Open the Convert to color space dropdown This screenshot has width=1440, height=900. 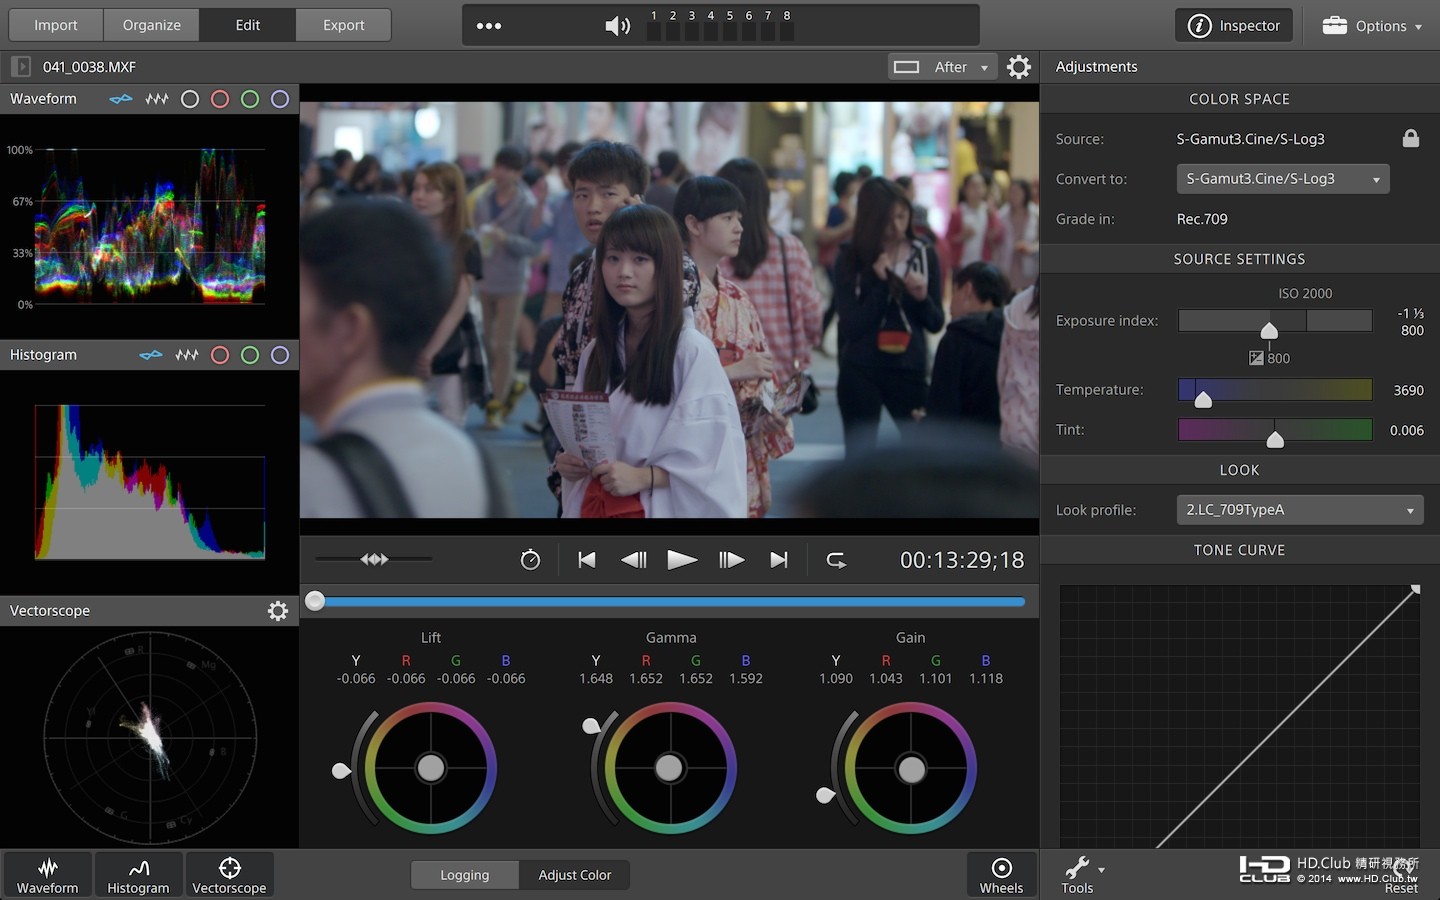[x=1282, y=179]
